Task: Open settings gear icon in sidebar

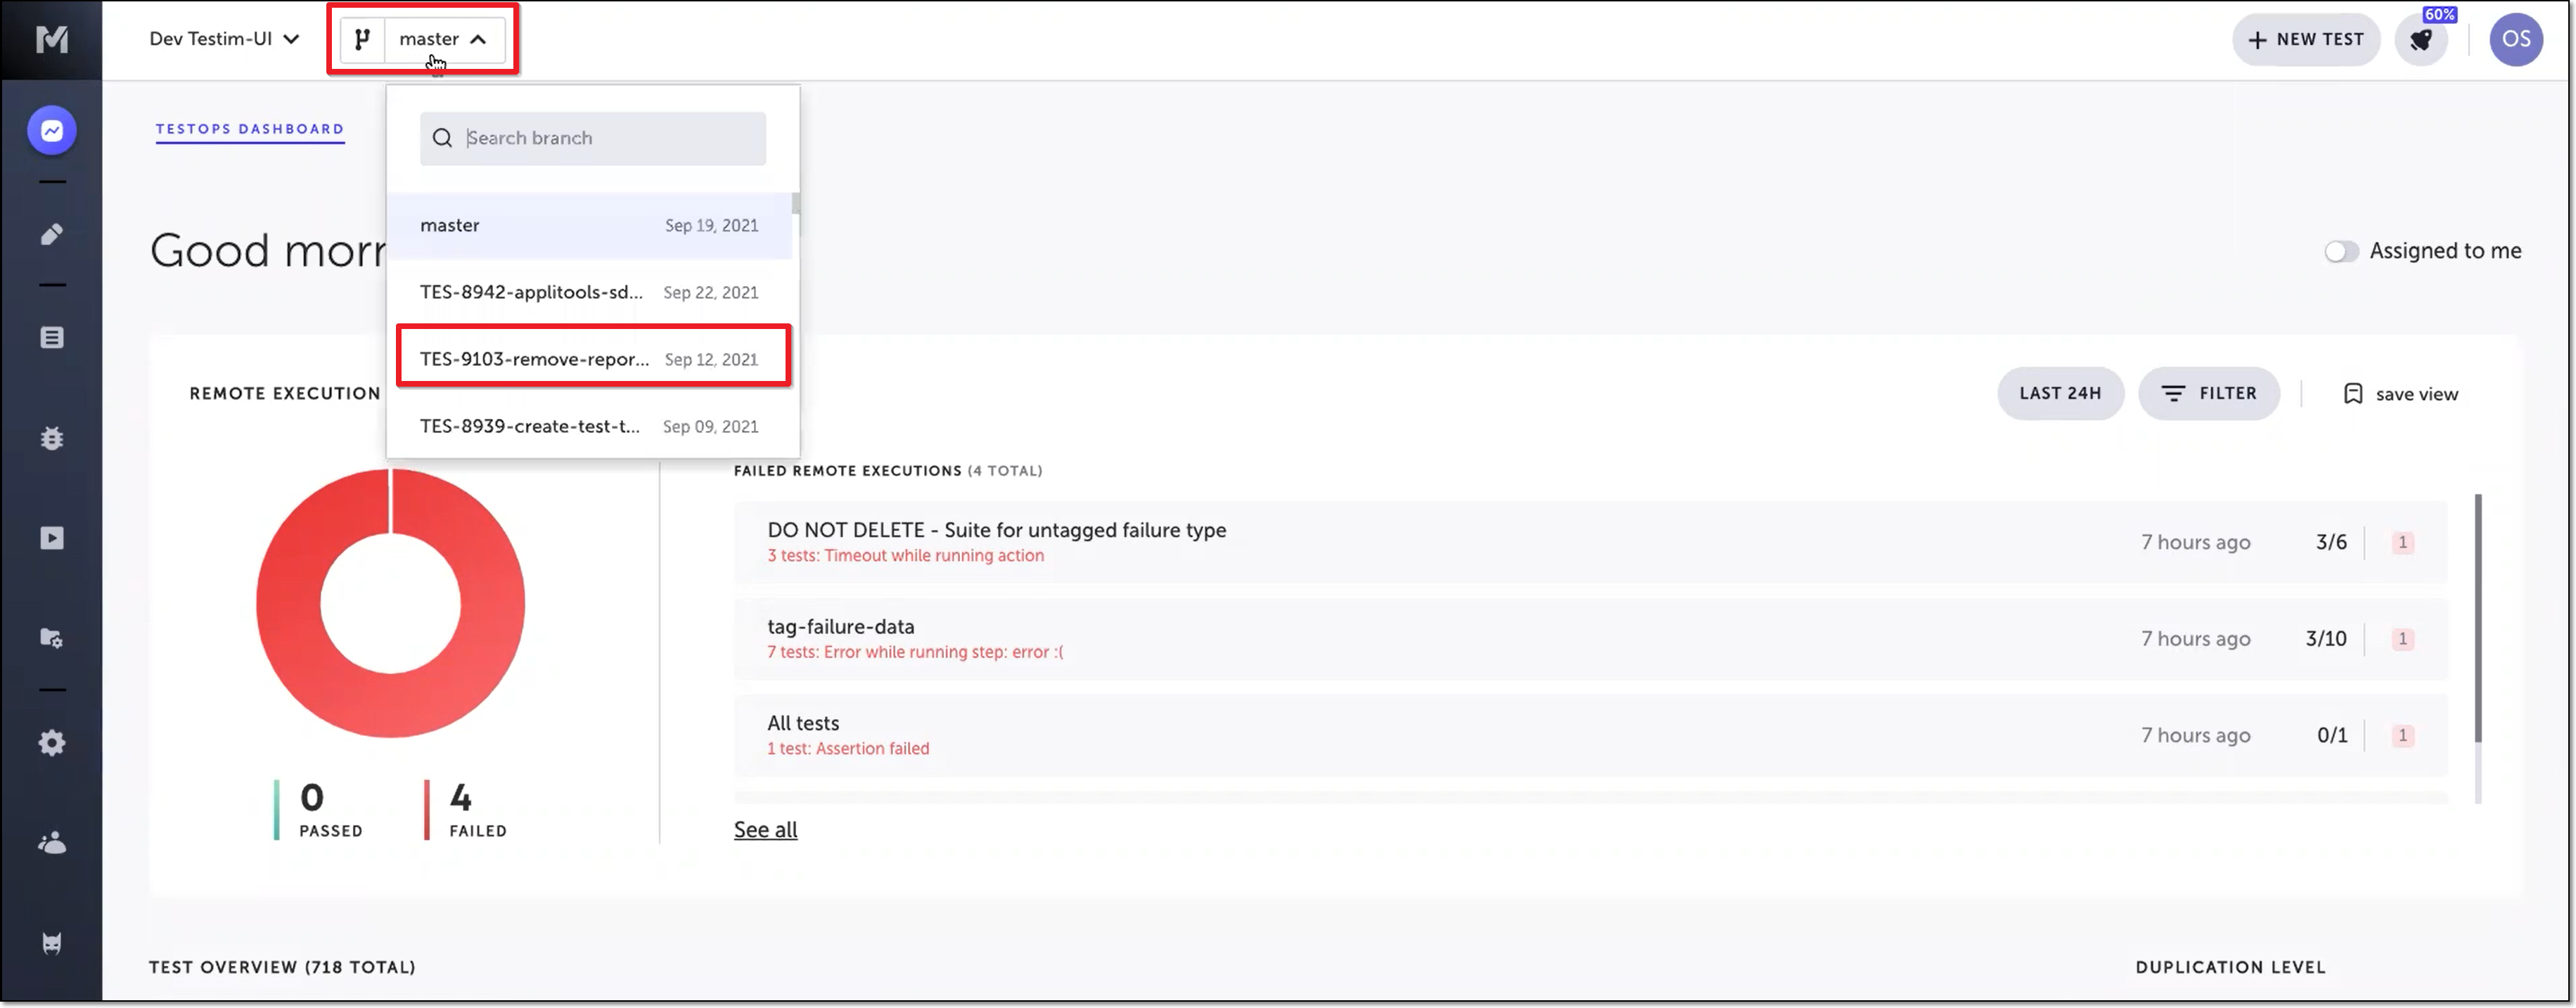Action: pos(52,742)
